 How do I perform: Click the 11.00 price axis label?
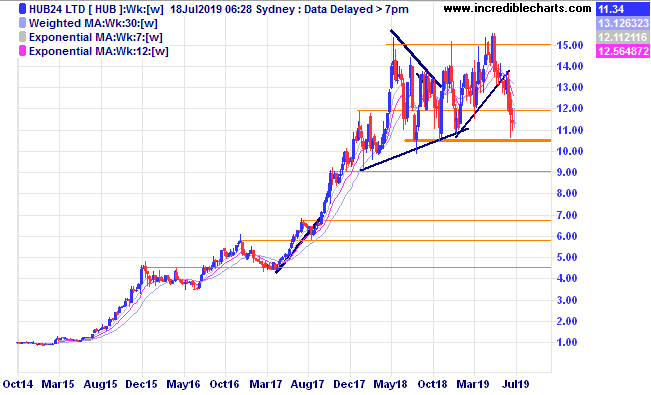point(569,130)
